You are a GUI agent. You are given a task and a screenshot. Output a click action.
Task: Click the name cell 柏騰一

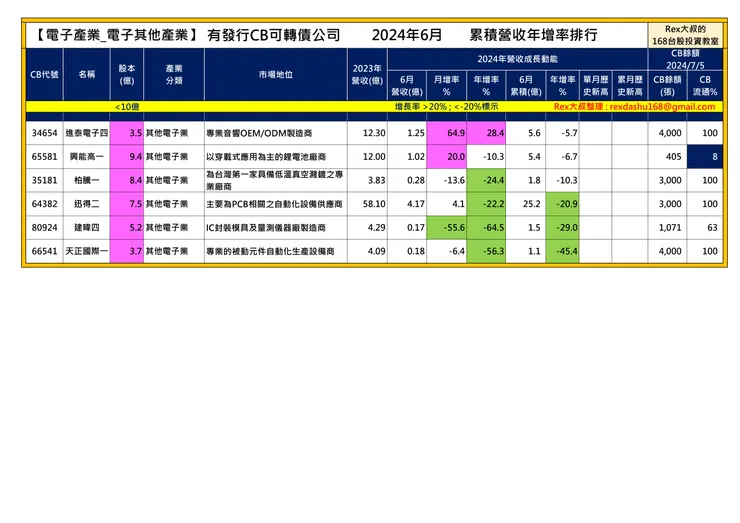tap(86, 180)
